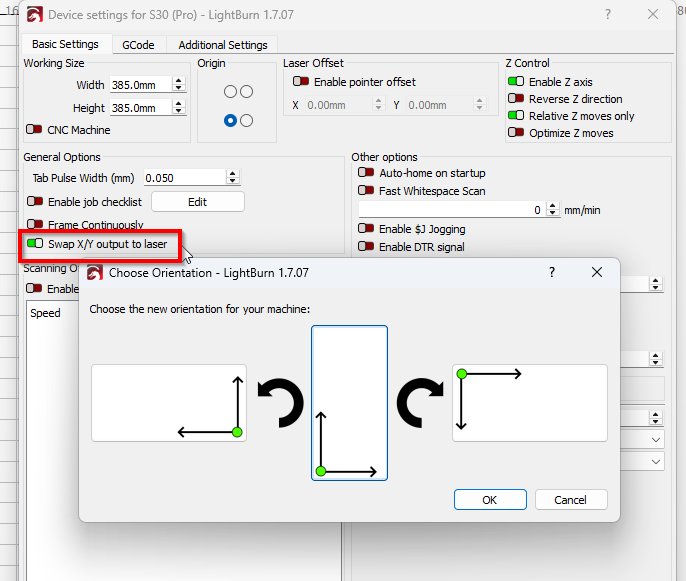
Task: Toggle Enable $J Jogging switch
Action: 366,228
